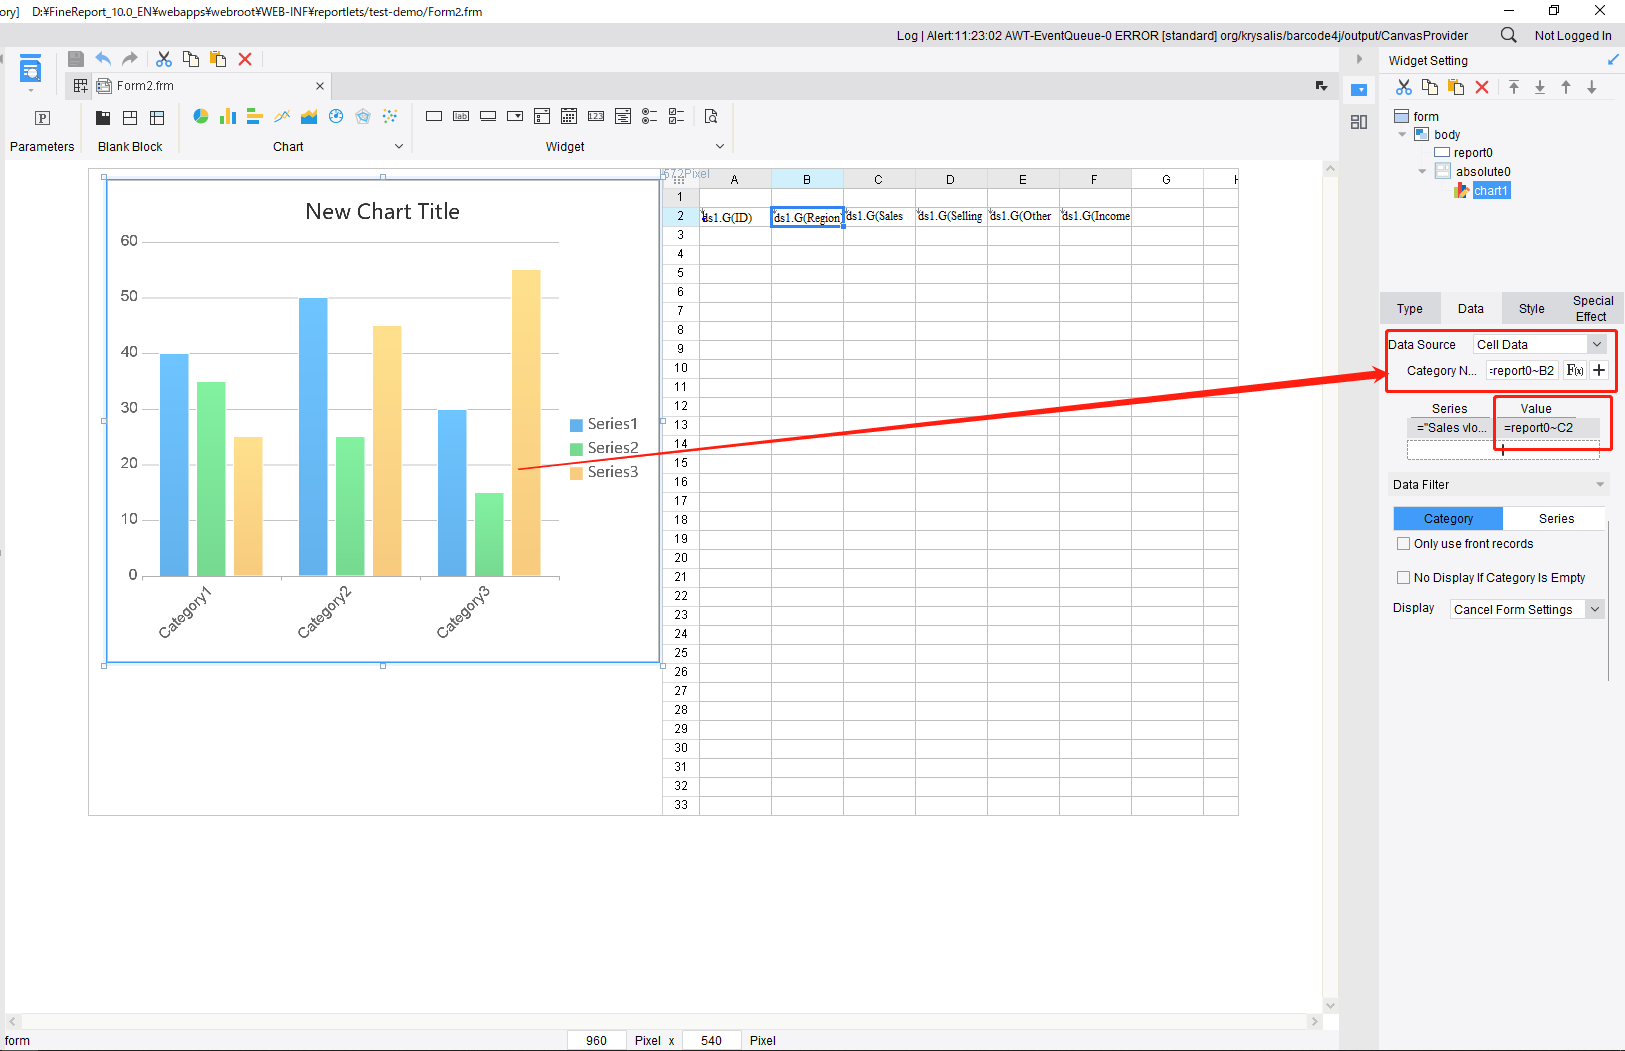The image size is (1625, 1051).
Task: Select the horizontal bar chart icon
Action: (255, 117)
